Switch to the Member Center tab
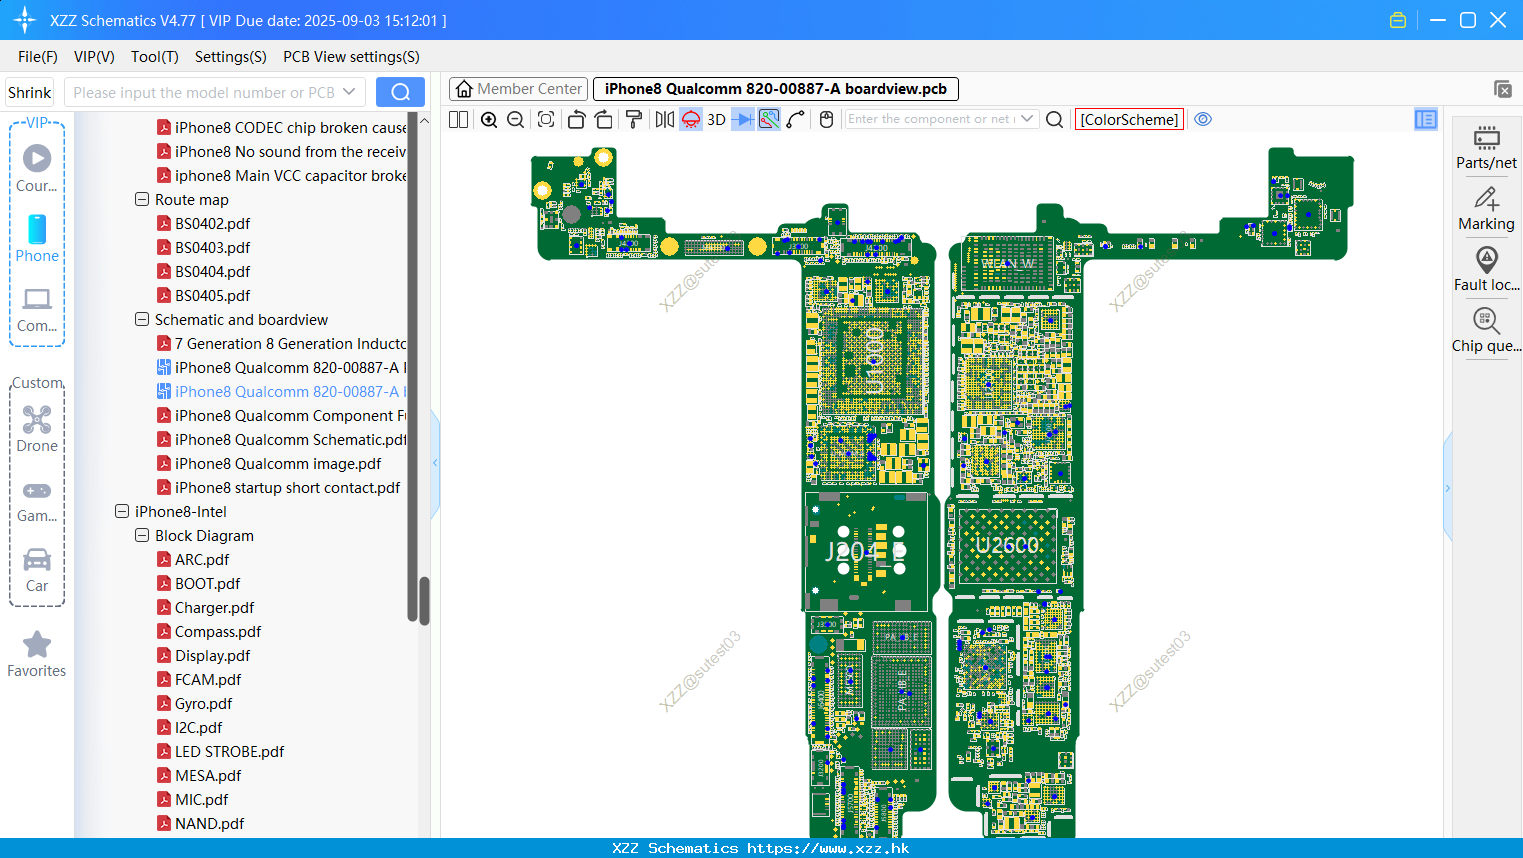 518,89
